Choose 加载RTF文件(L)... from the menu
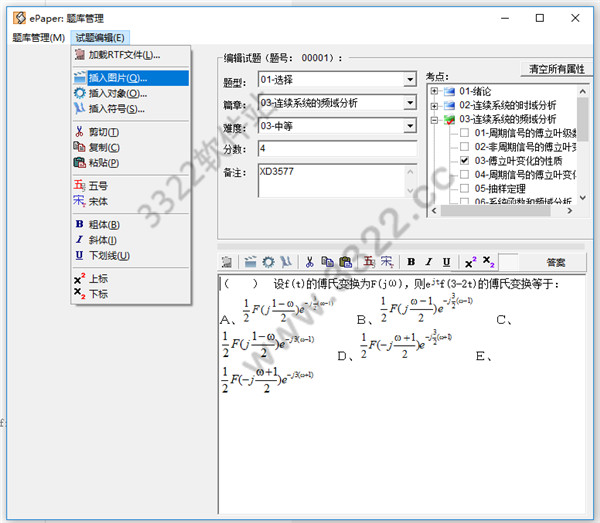Image resolution: width=600 pixels, height=523 pixels. pos(130,55)
